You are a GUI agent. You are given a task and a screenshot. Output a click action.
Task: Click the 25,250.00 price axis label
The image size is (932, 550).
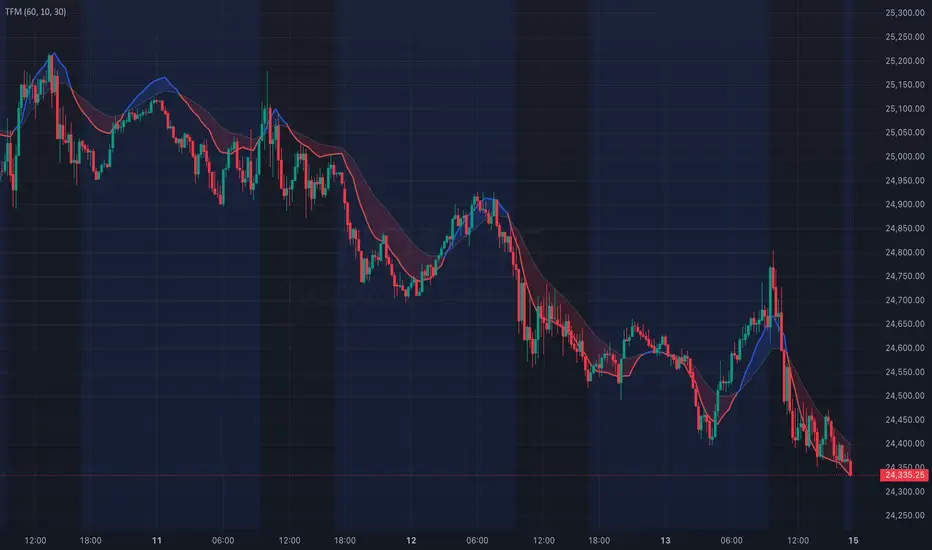[x=905, y=37]
